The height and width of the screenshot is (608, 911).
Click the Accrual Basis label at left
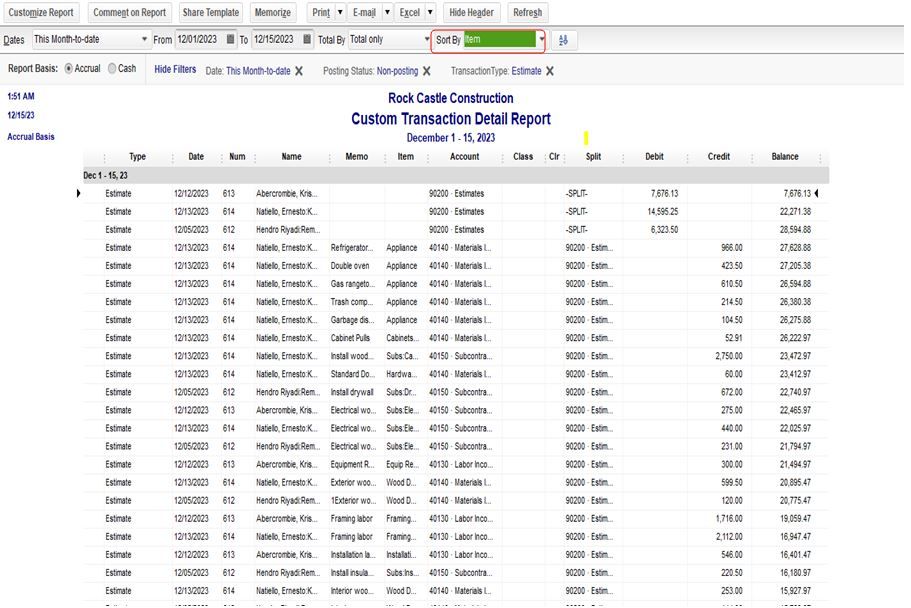point(31,137)
